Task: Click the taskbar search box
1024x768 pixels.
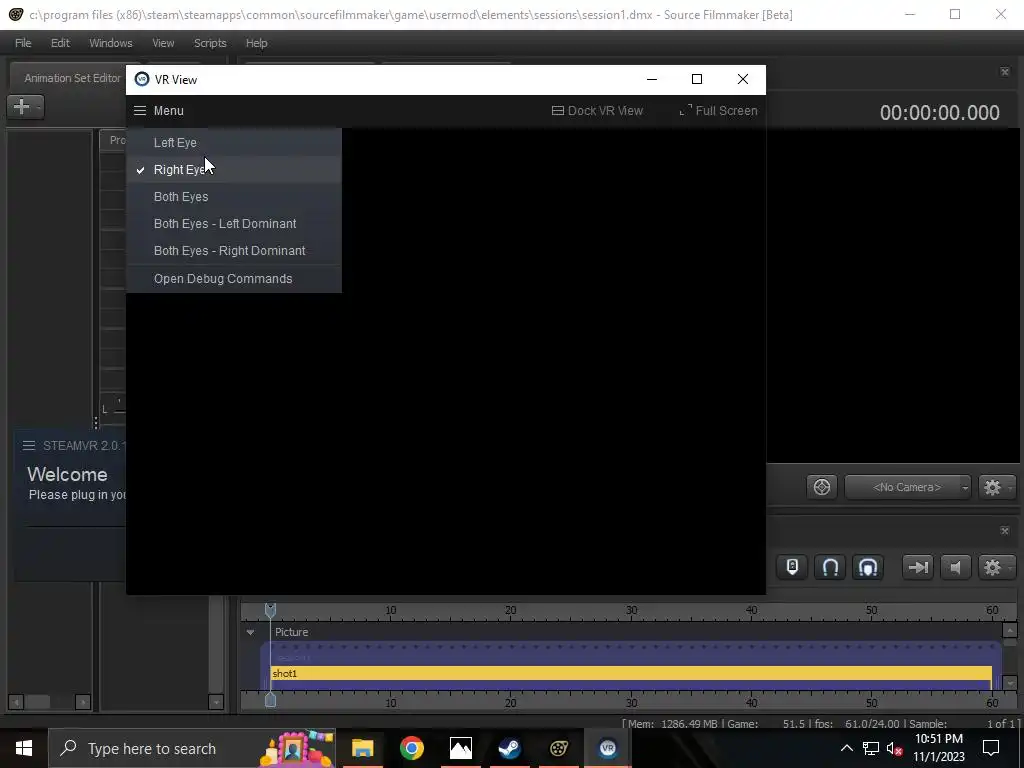Action: point(192,748)
